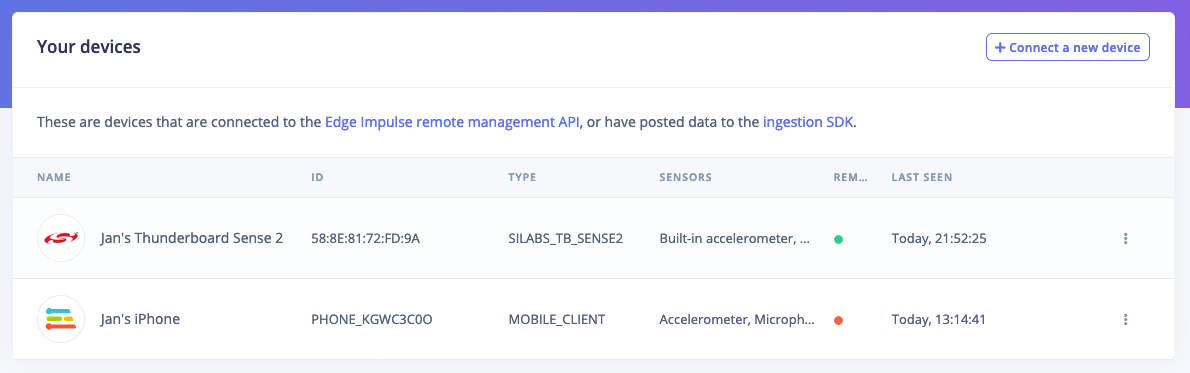Open options menu for Jan's iPhone
Screen dimensions: 1190x373
point(1125,319)
